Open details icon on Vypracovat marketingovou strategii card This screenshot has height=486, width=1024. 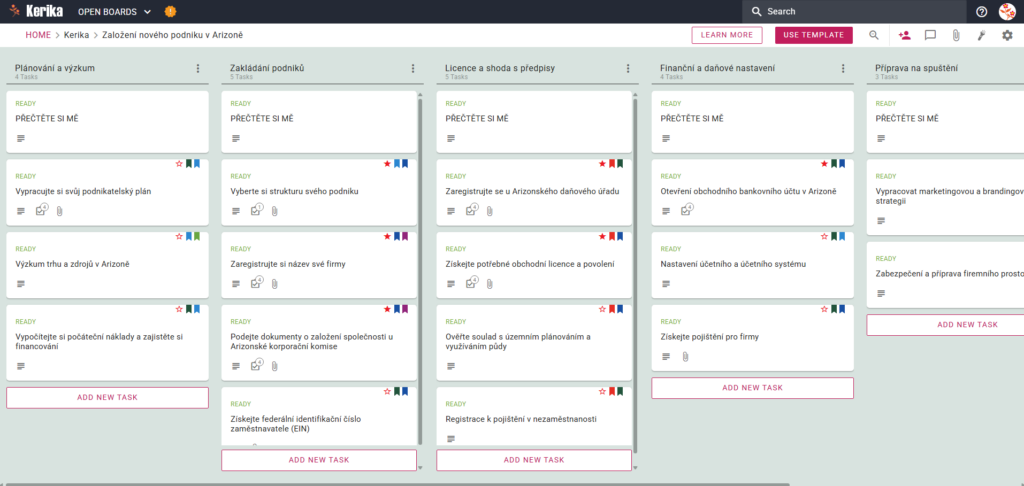(881, 221)
